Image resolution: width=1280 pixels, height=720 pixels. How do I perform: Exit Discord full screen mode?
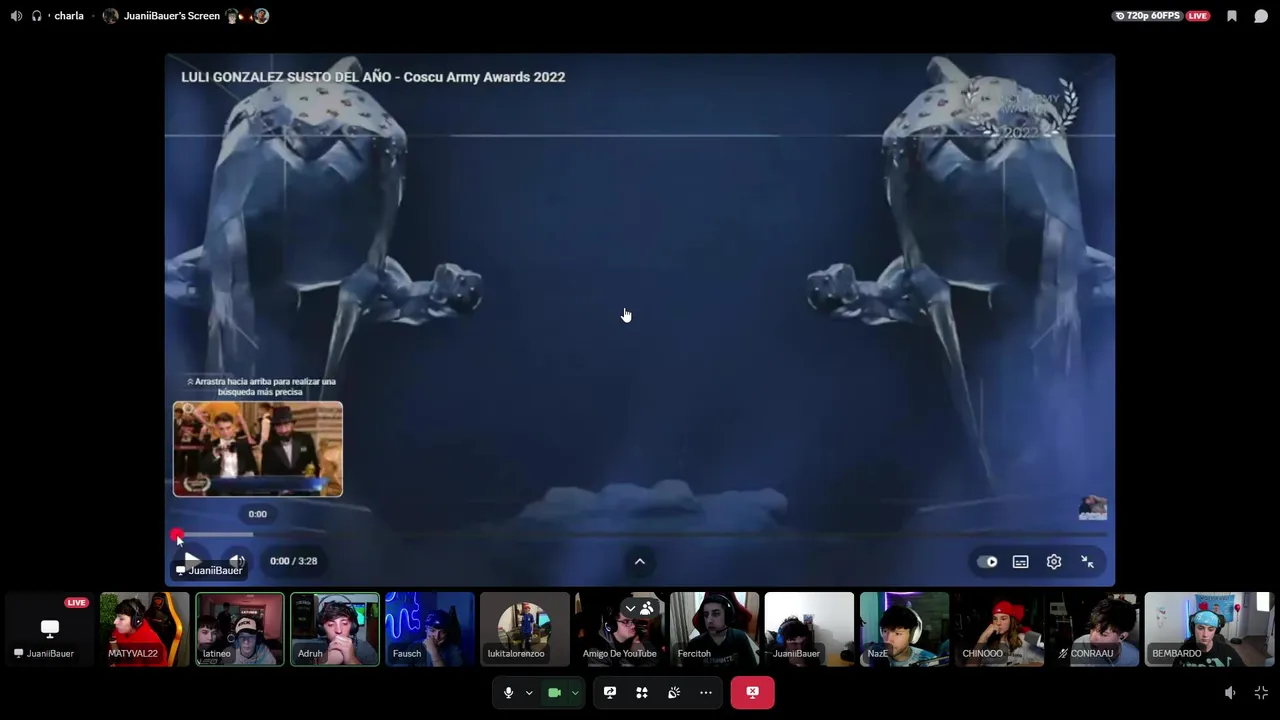(x=1261, y=693)
